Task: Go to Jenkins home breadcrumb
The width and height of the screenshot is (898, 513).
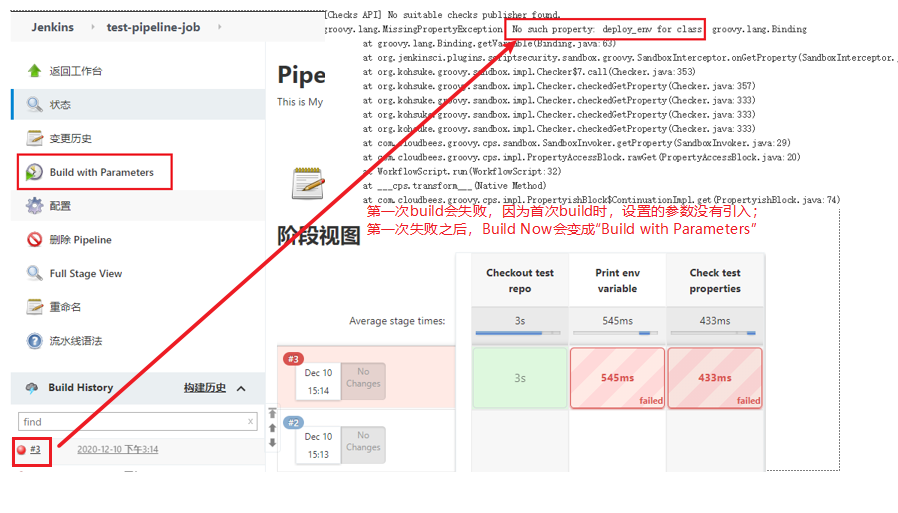Action: pos(53,27)
